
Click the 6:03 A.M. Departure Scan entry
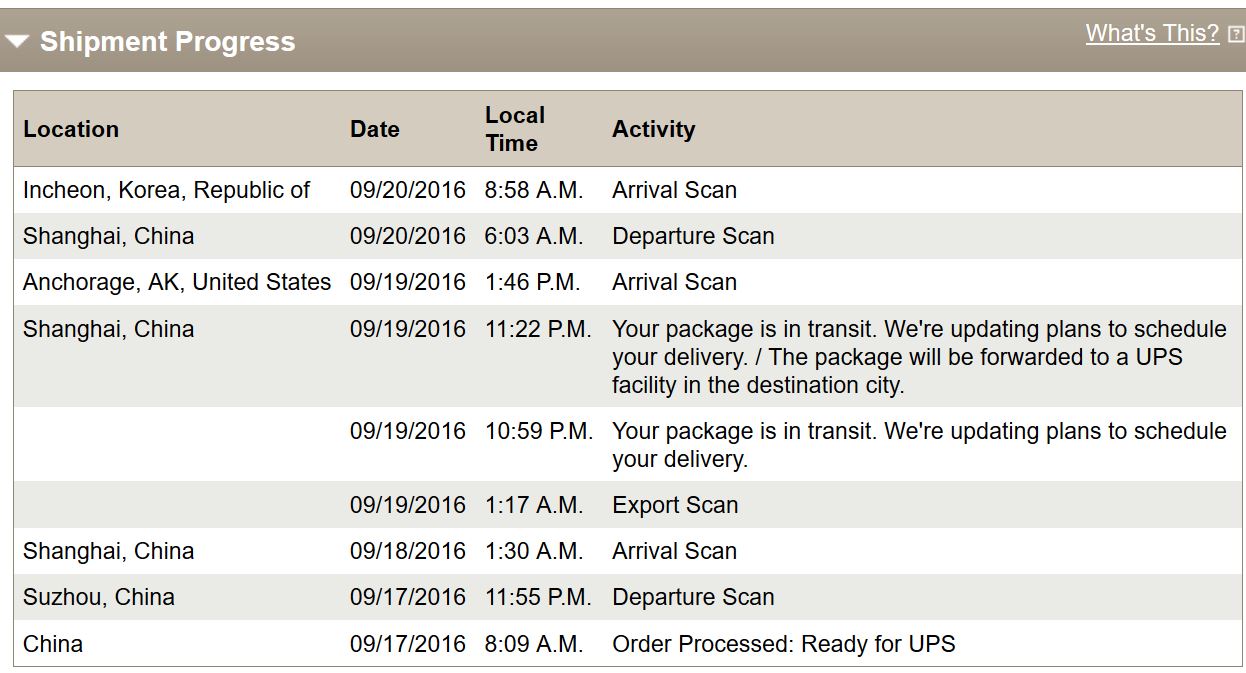693,236
